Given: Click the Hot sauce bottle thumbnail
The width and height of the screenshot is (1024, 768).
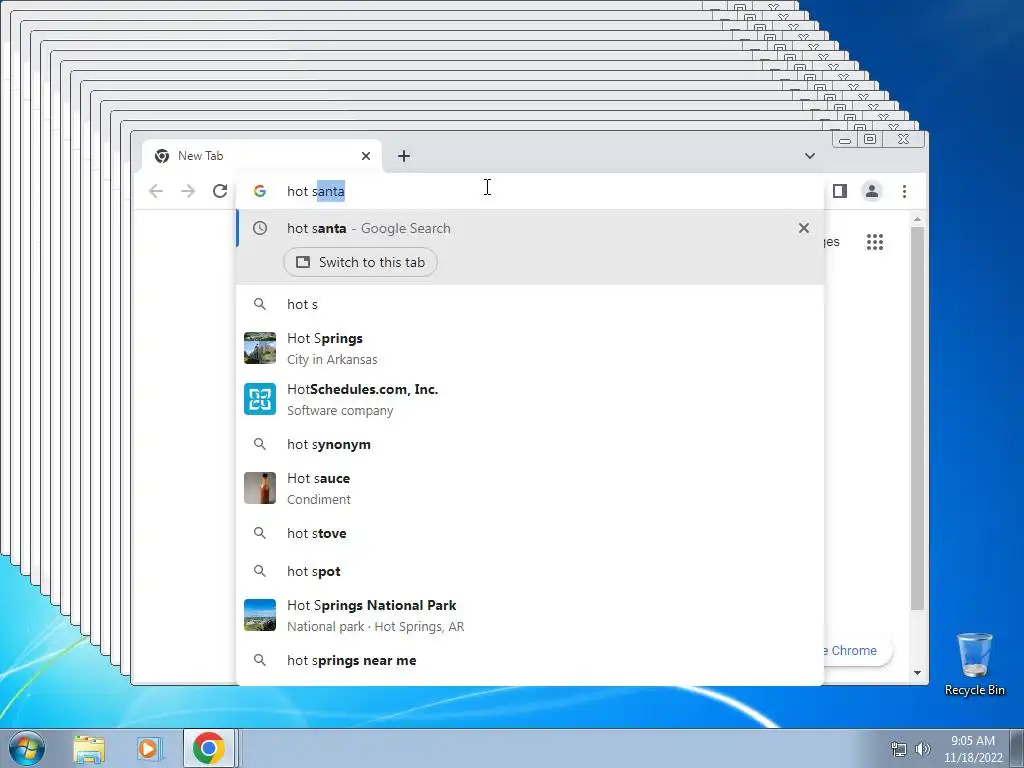Looking at the screenshot, I should click(x=260, y=488).
